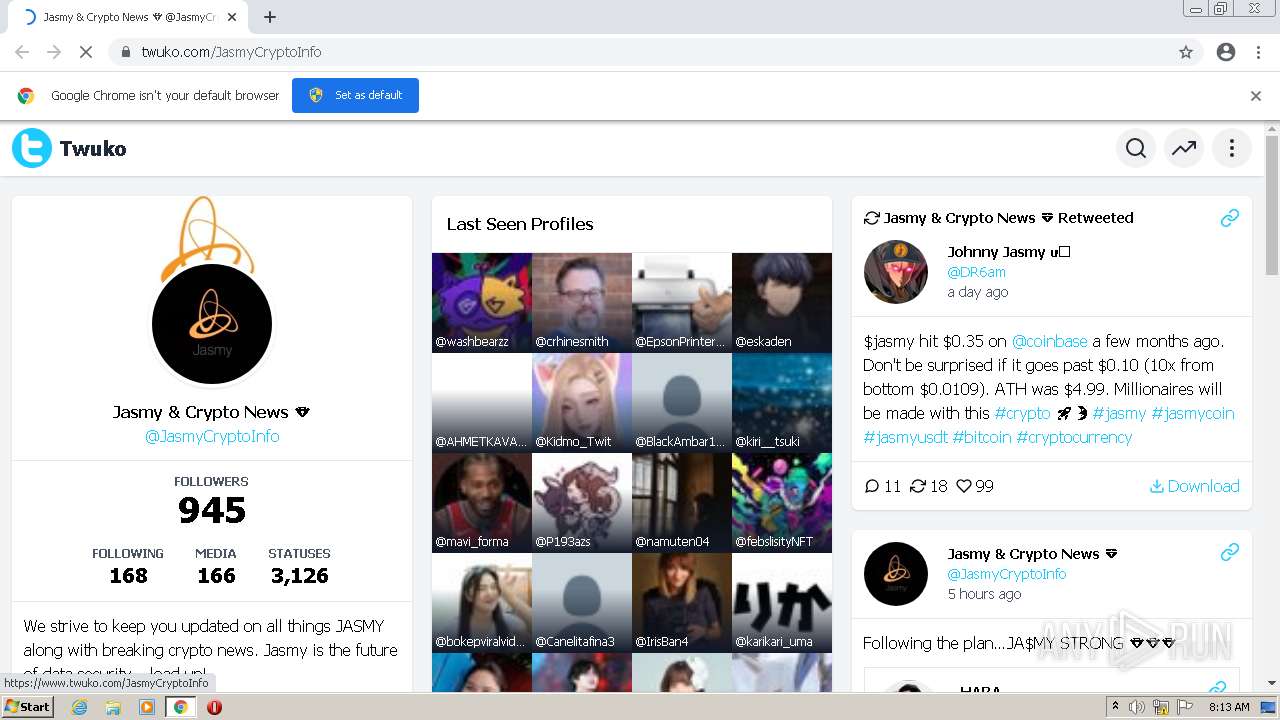Click the #bitcoin hashtag
Viewport: 1280px width, 720px height.
click(x=981, y=437)
